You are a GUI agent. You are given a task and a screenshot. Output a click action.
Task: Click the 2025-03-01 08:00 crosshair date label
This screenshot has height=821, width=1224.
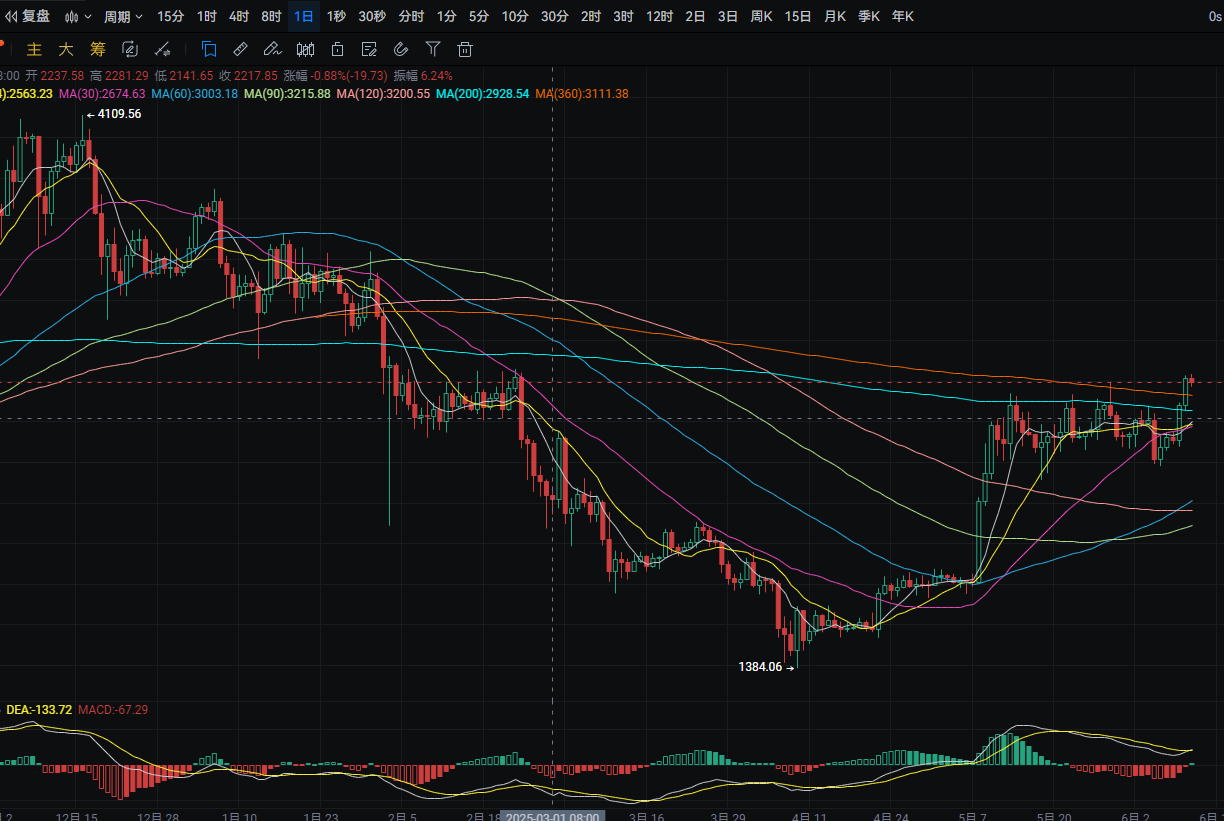(x=552, y=816)
